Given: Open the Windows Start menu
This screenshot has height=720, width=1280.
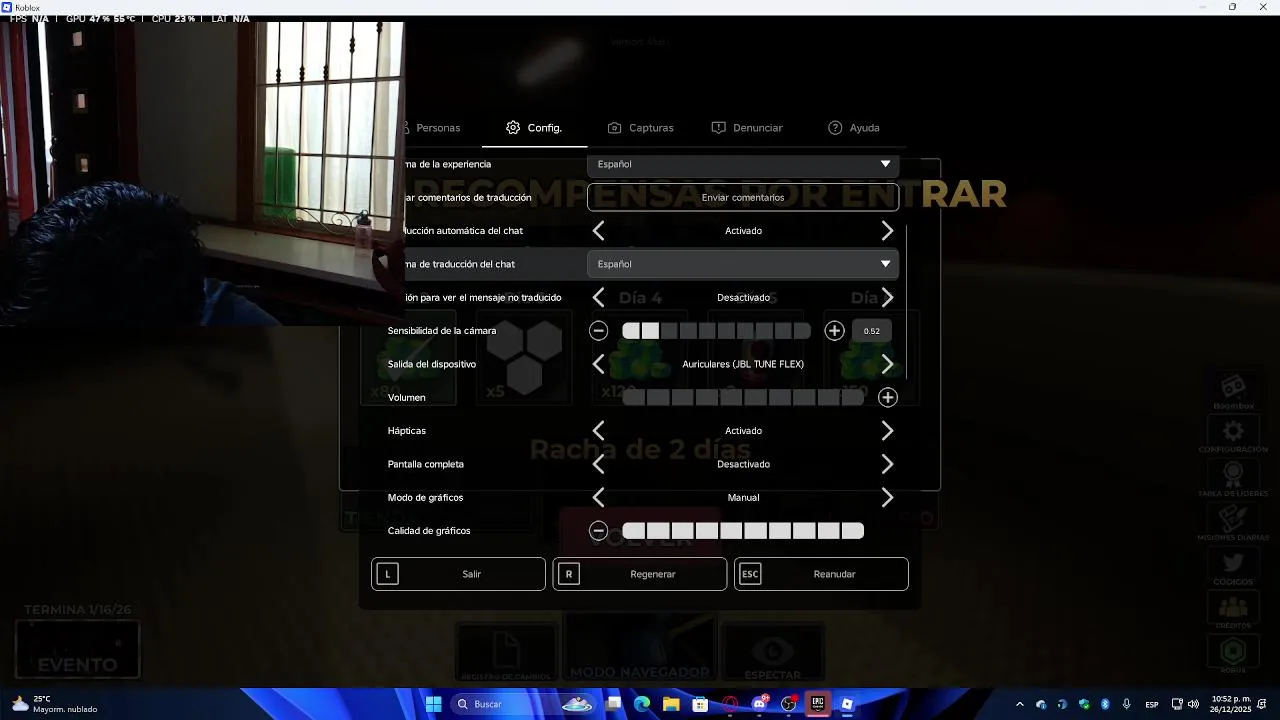Looking at the screenshot, I should coord(433,704).
